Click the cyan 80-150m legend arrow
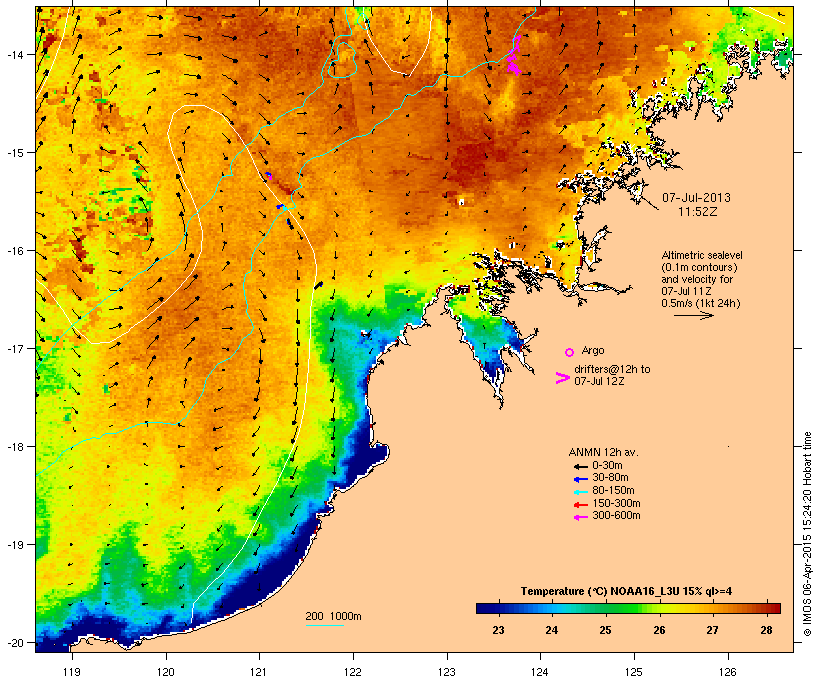 coord(580,492)
